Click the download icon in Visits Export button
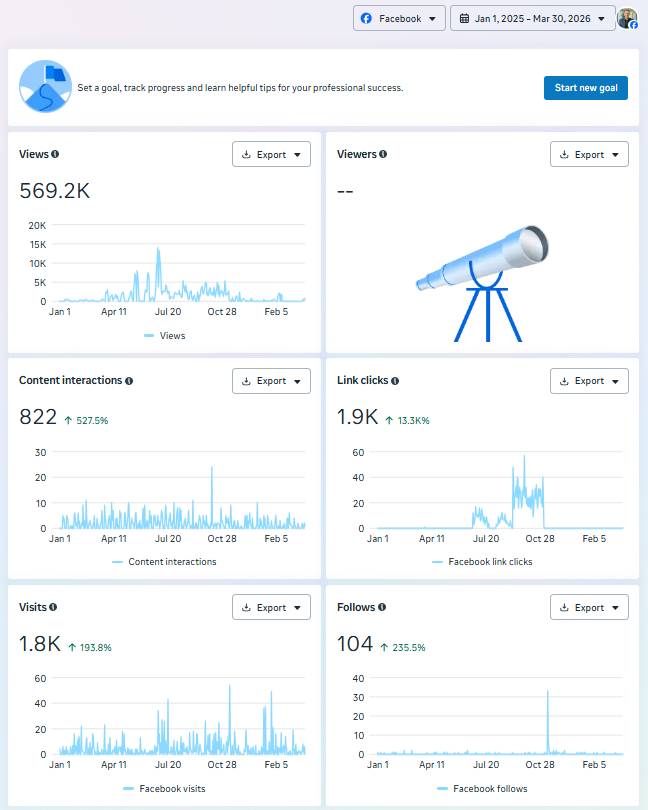Viewport: 648px width, 810px height. click(246, 607)
